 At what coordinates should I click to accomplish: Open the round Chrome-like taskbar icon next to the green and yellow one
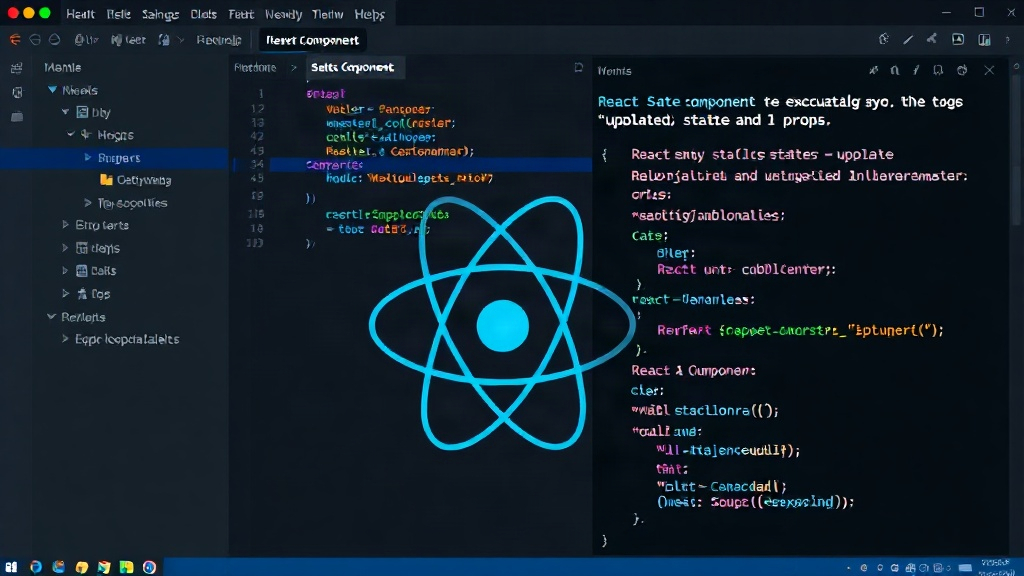tap(150, 567)
